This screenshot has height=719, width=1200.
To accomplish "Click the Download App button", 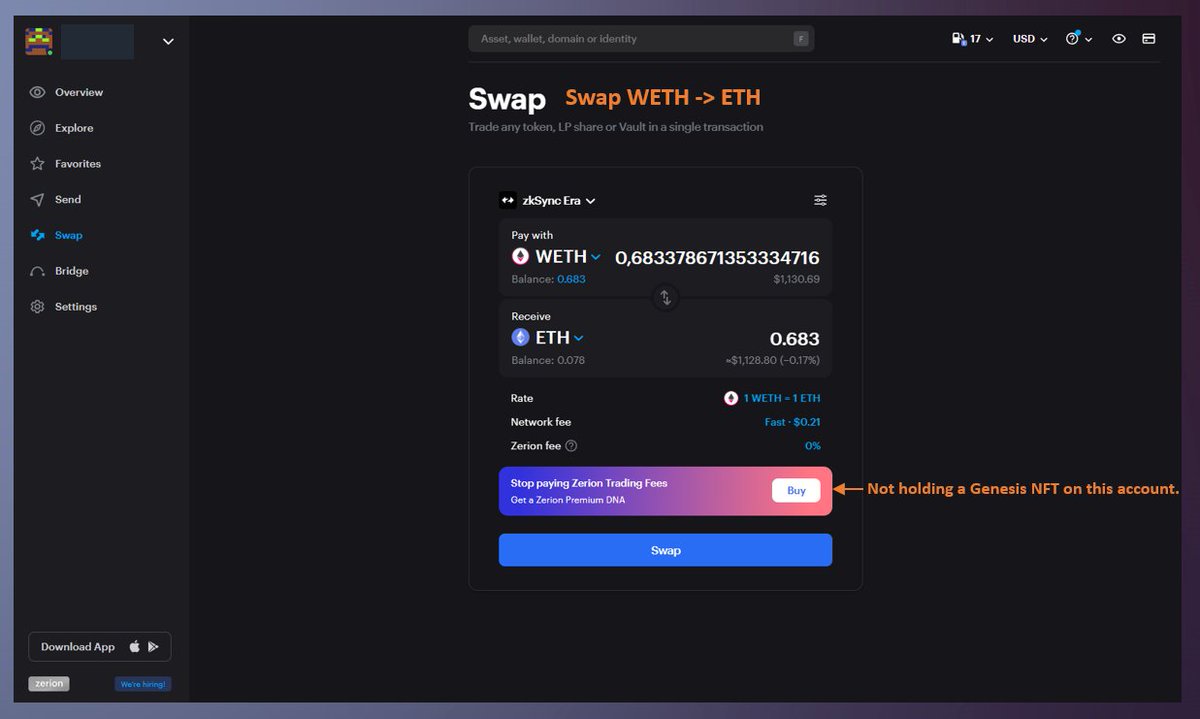I will [x=100, y=647].
